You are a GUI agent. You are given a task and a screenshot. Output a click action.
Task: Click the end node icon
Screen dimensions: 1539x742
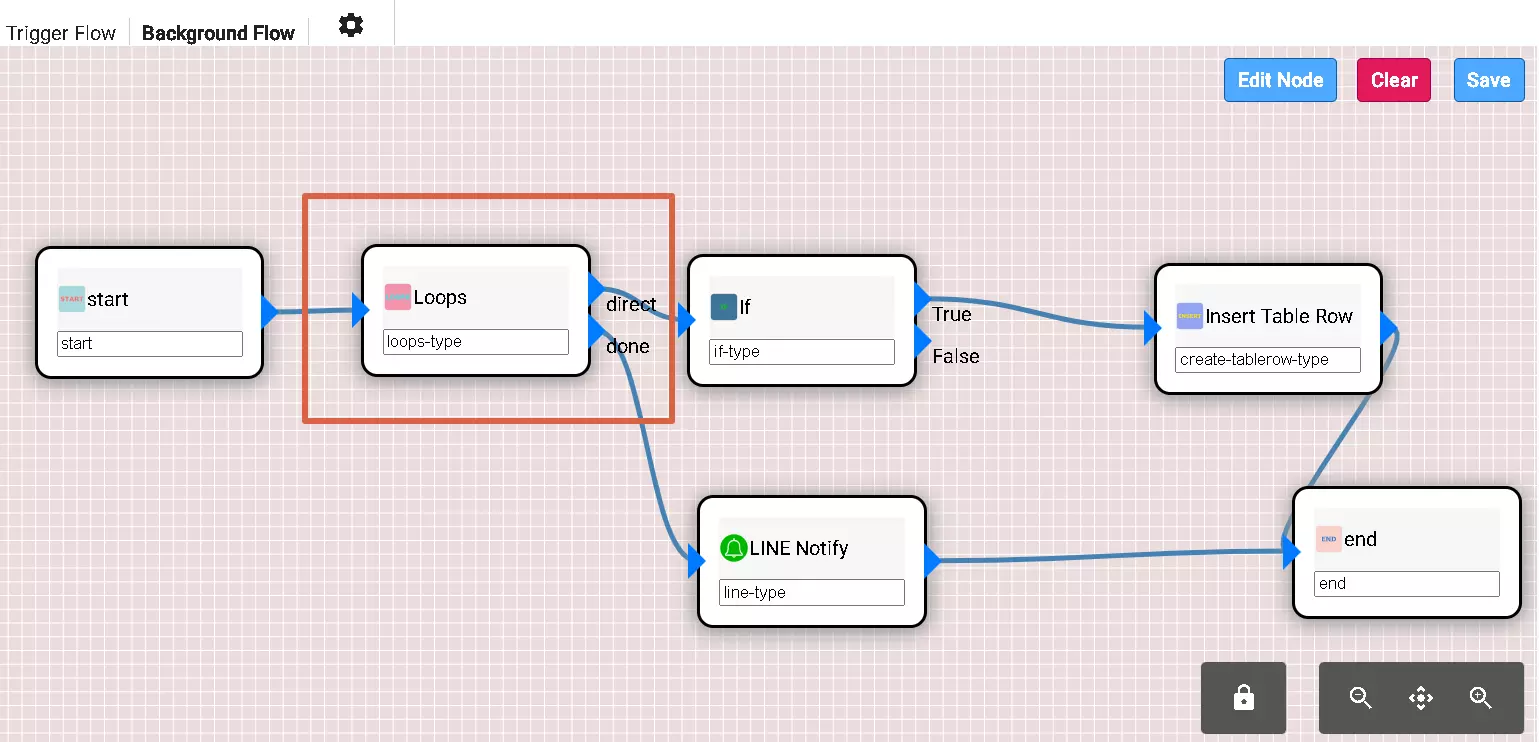1328,539
